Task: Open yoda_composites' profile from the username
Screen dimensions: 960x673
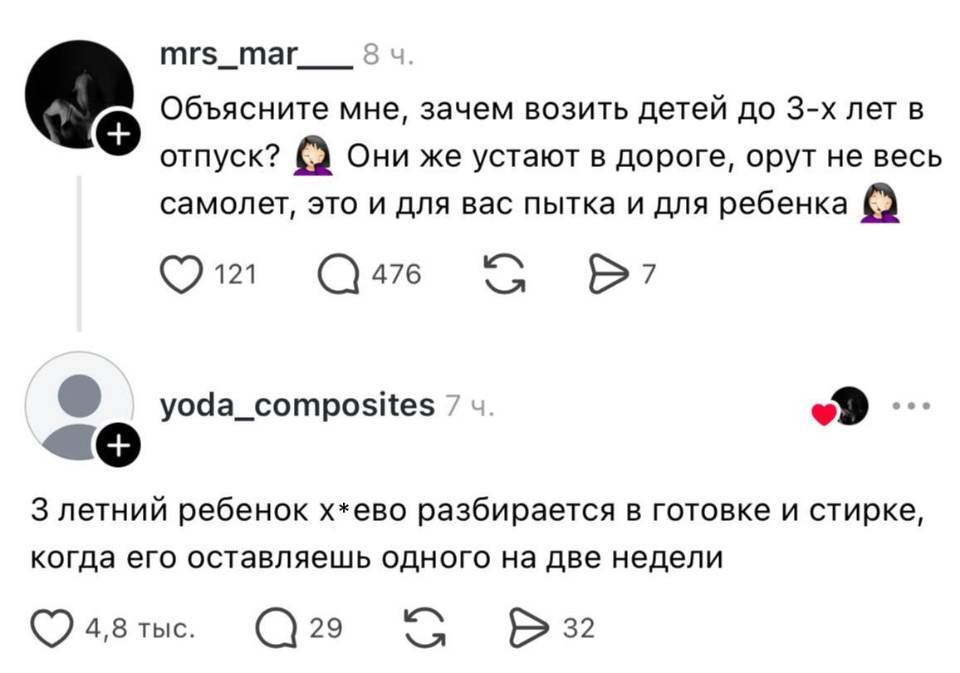Action: coord(300,404)
